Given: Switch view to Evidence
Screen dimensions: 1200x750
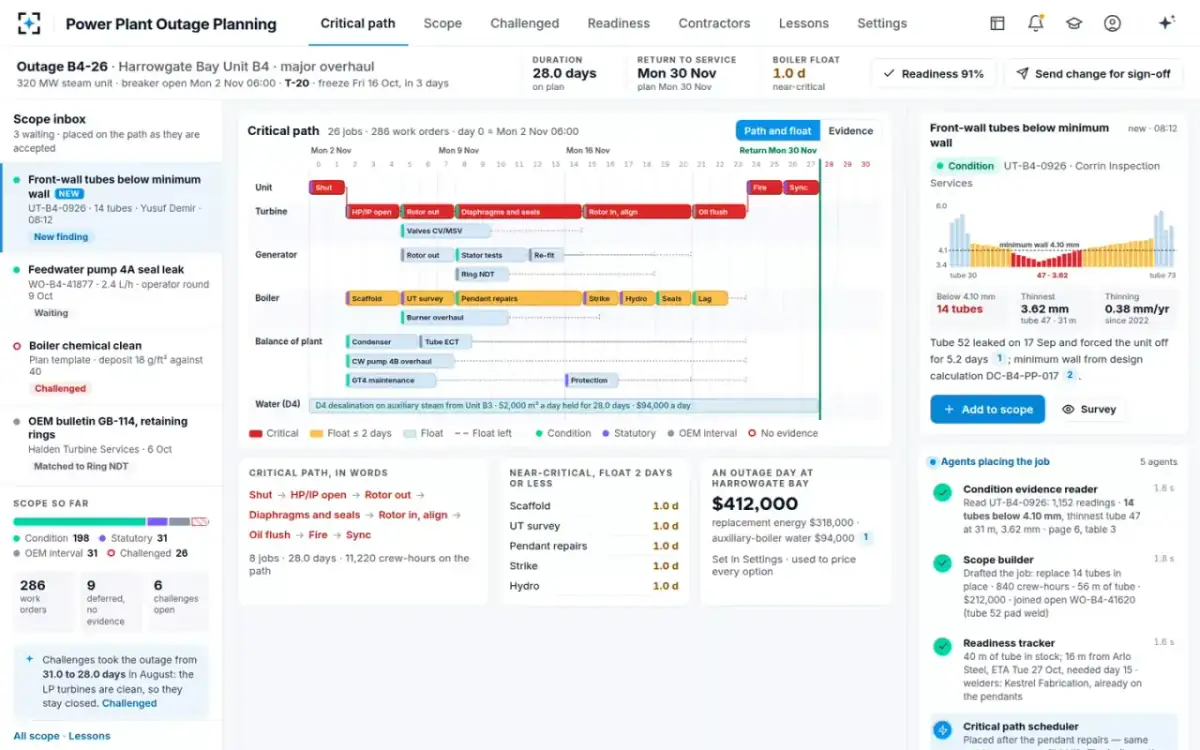Looking at the screenshot, I should point(851,131).
